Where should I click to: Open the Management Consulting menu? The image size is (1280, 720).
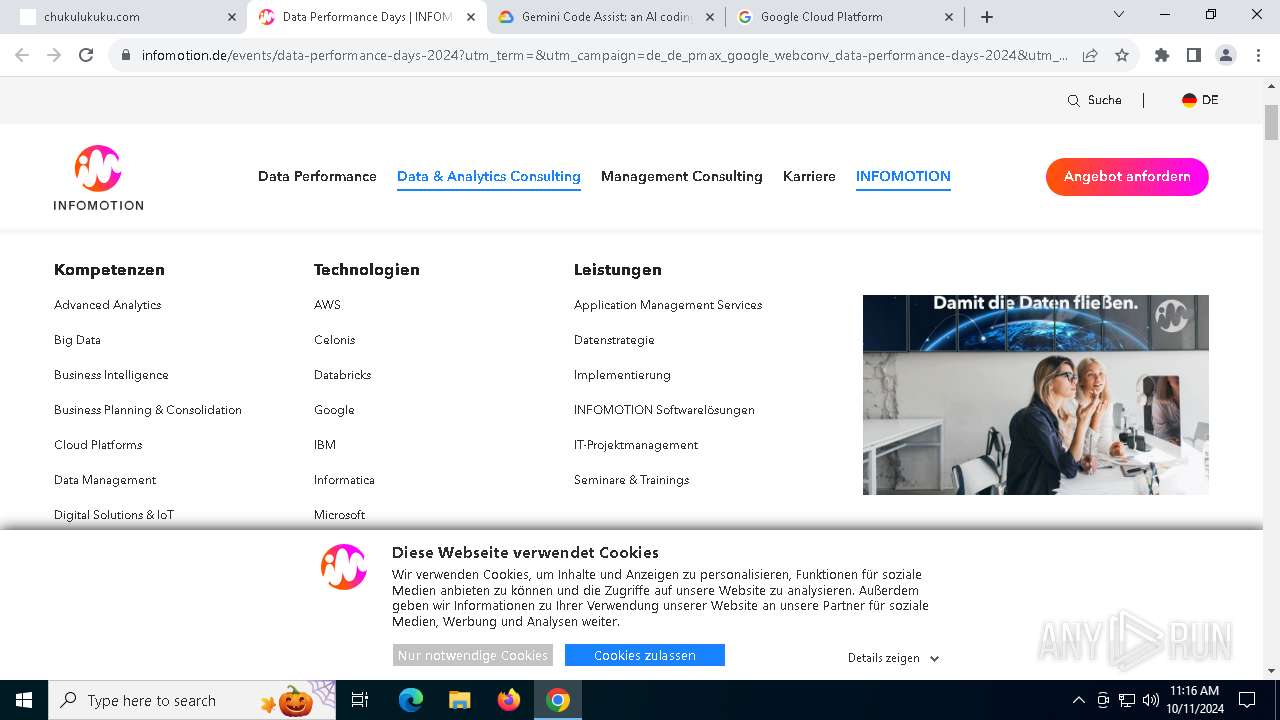682,177
